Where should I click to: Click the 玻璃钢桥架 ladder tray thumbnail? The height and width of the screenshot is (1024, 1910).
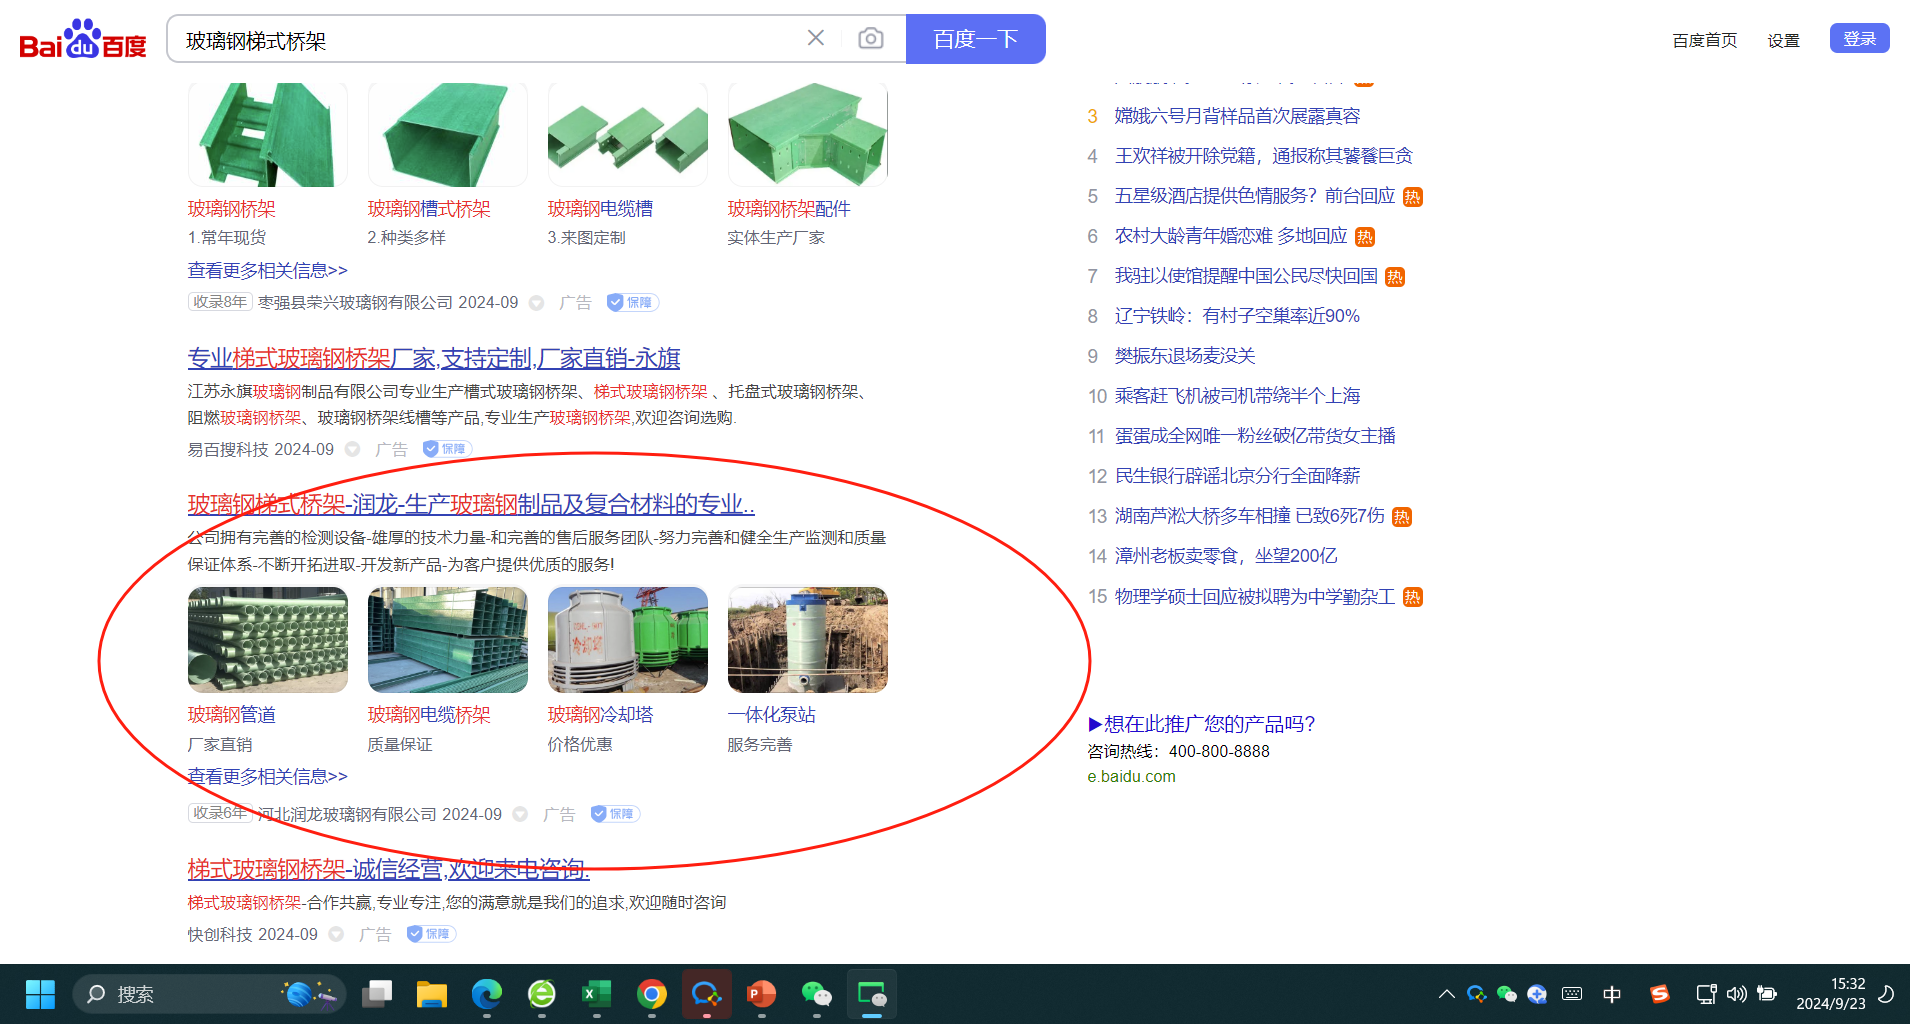268,135
